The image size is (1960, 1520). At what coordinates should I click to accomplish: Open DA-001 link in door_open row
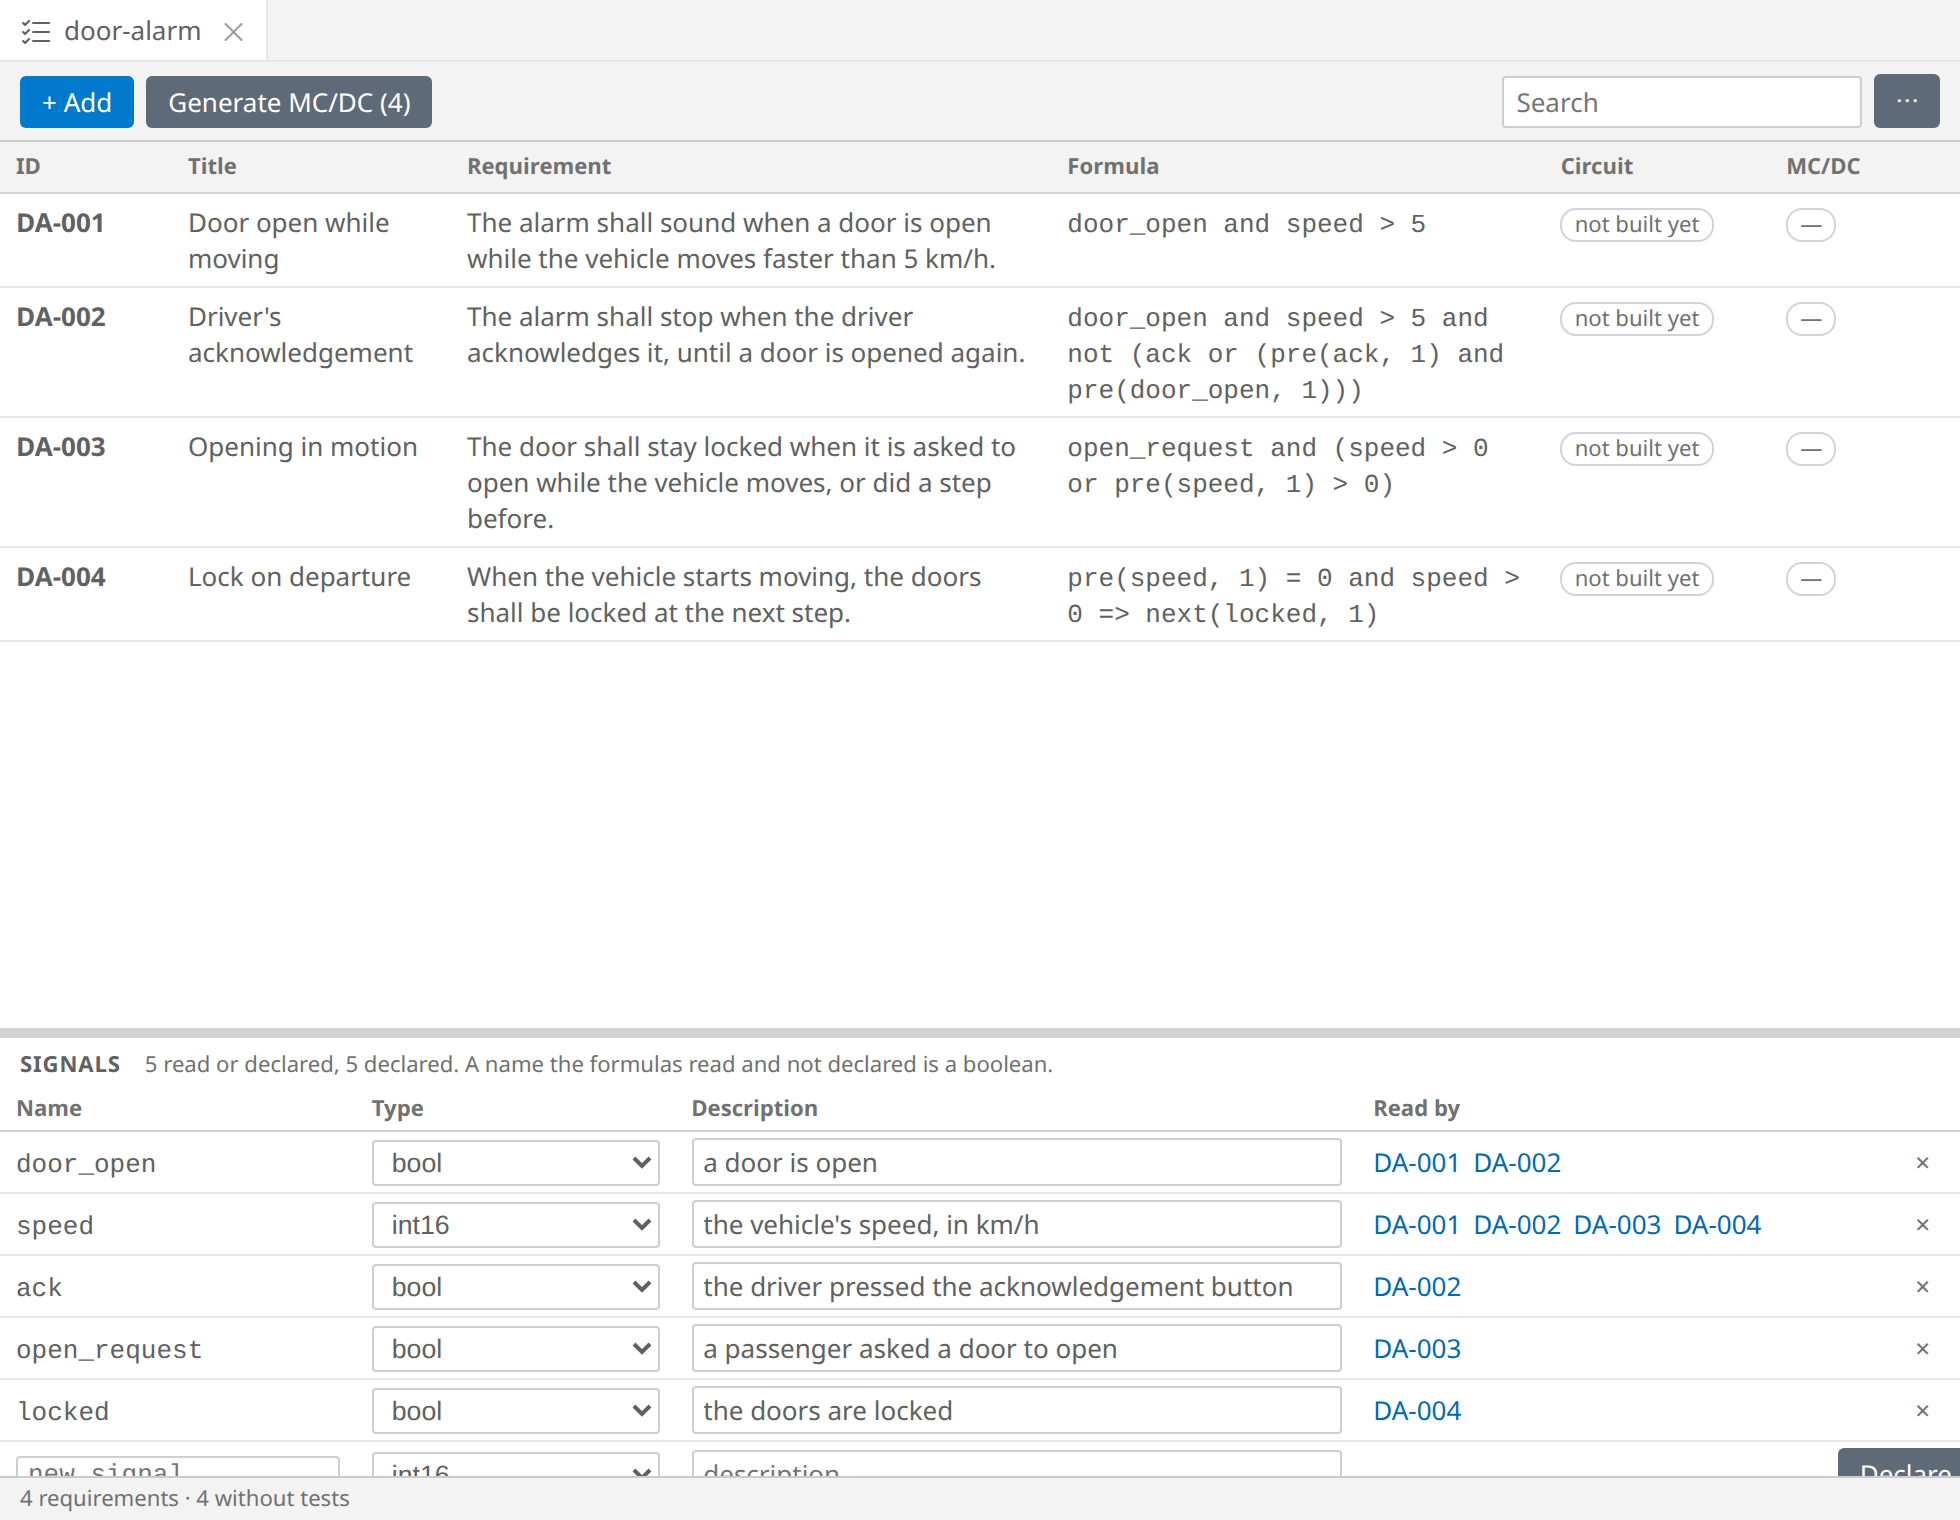tap(1416, 1163)
